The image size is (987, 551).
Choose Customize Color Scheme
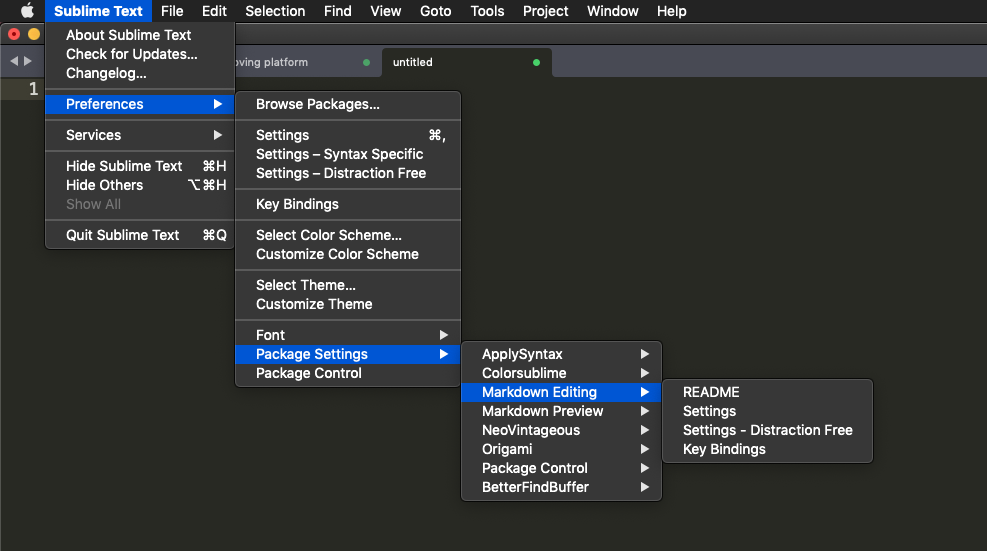(x=348, y=254)
